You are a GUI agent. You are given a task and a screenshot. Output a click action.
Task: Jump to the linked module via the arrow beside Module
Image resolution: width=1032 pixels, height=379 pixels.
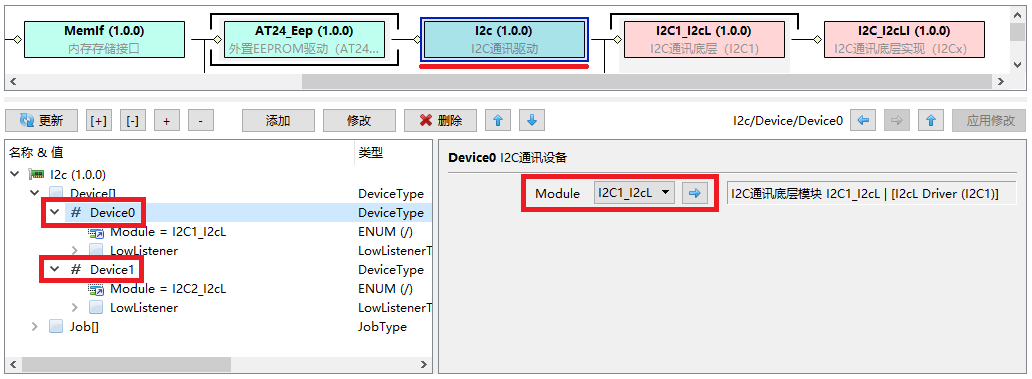pyautogui.click(x=694, y=193)
